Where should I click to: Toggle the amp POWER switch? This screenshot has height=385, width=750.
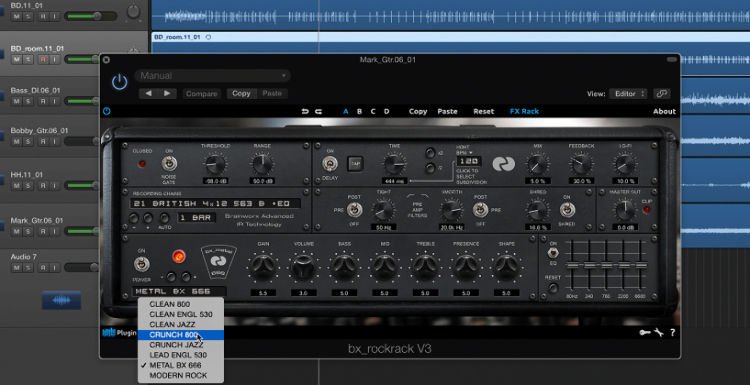click(x=142, y=264)
